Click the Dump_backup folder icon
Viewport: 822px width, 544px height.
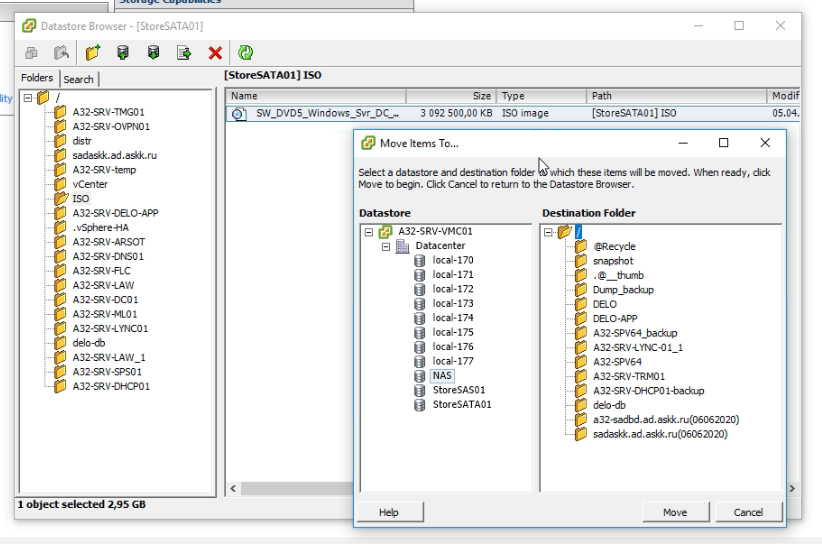581,290
